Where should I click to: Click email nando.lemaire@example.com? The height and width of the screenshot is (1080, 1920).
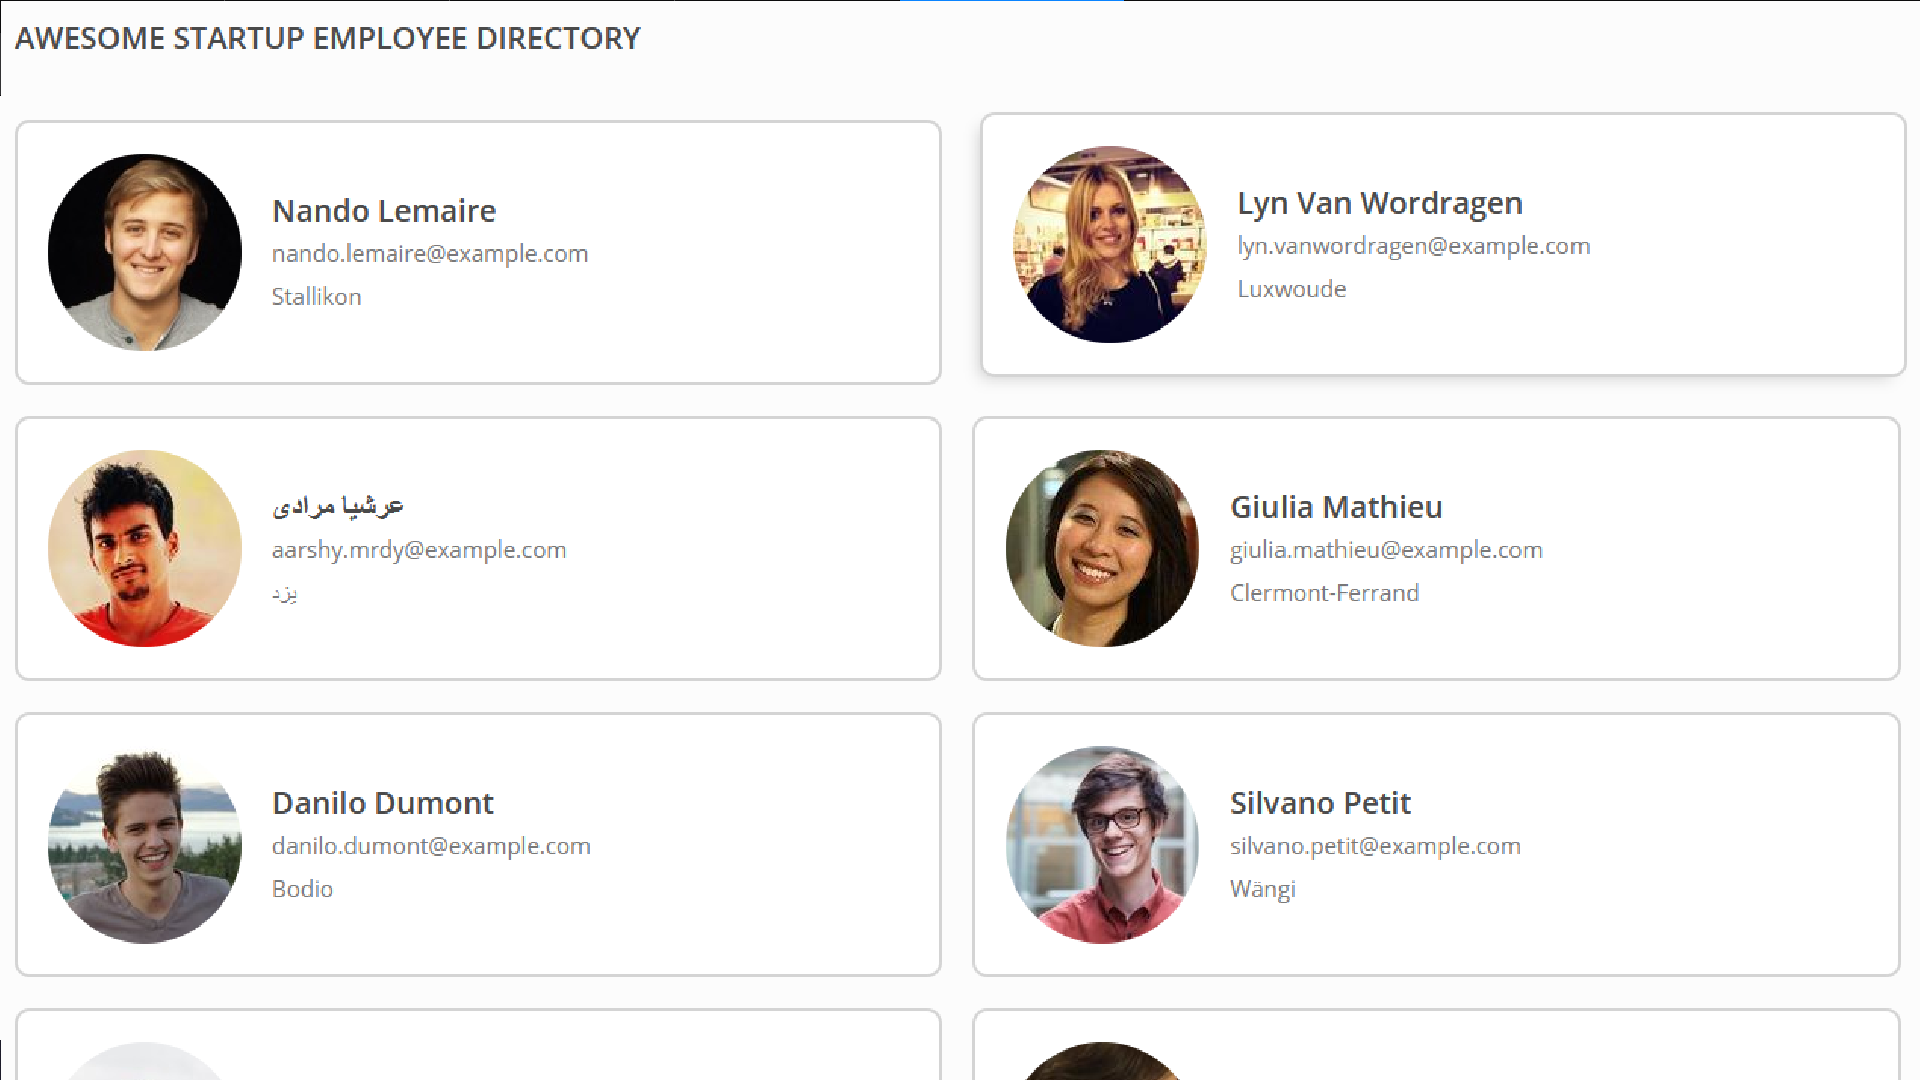[430, 254]
